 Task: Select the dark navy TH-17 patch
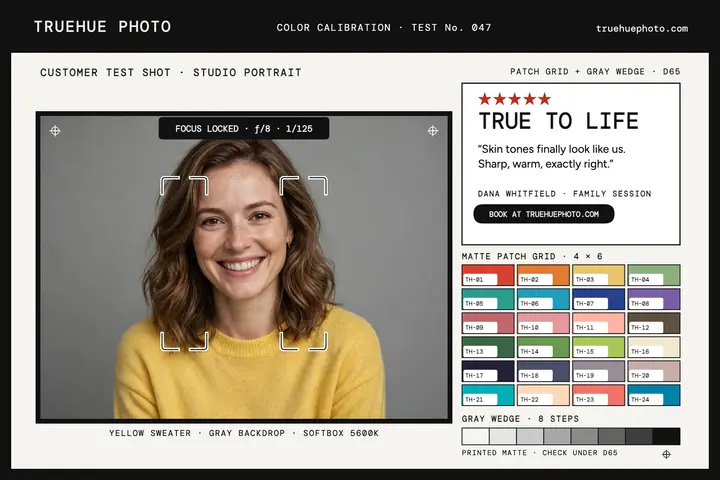tap(488, 371)
